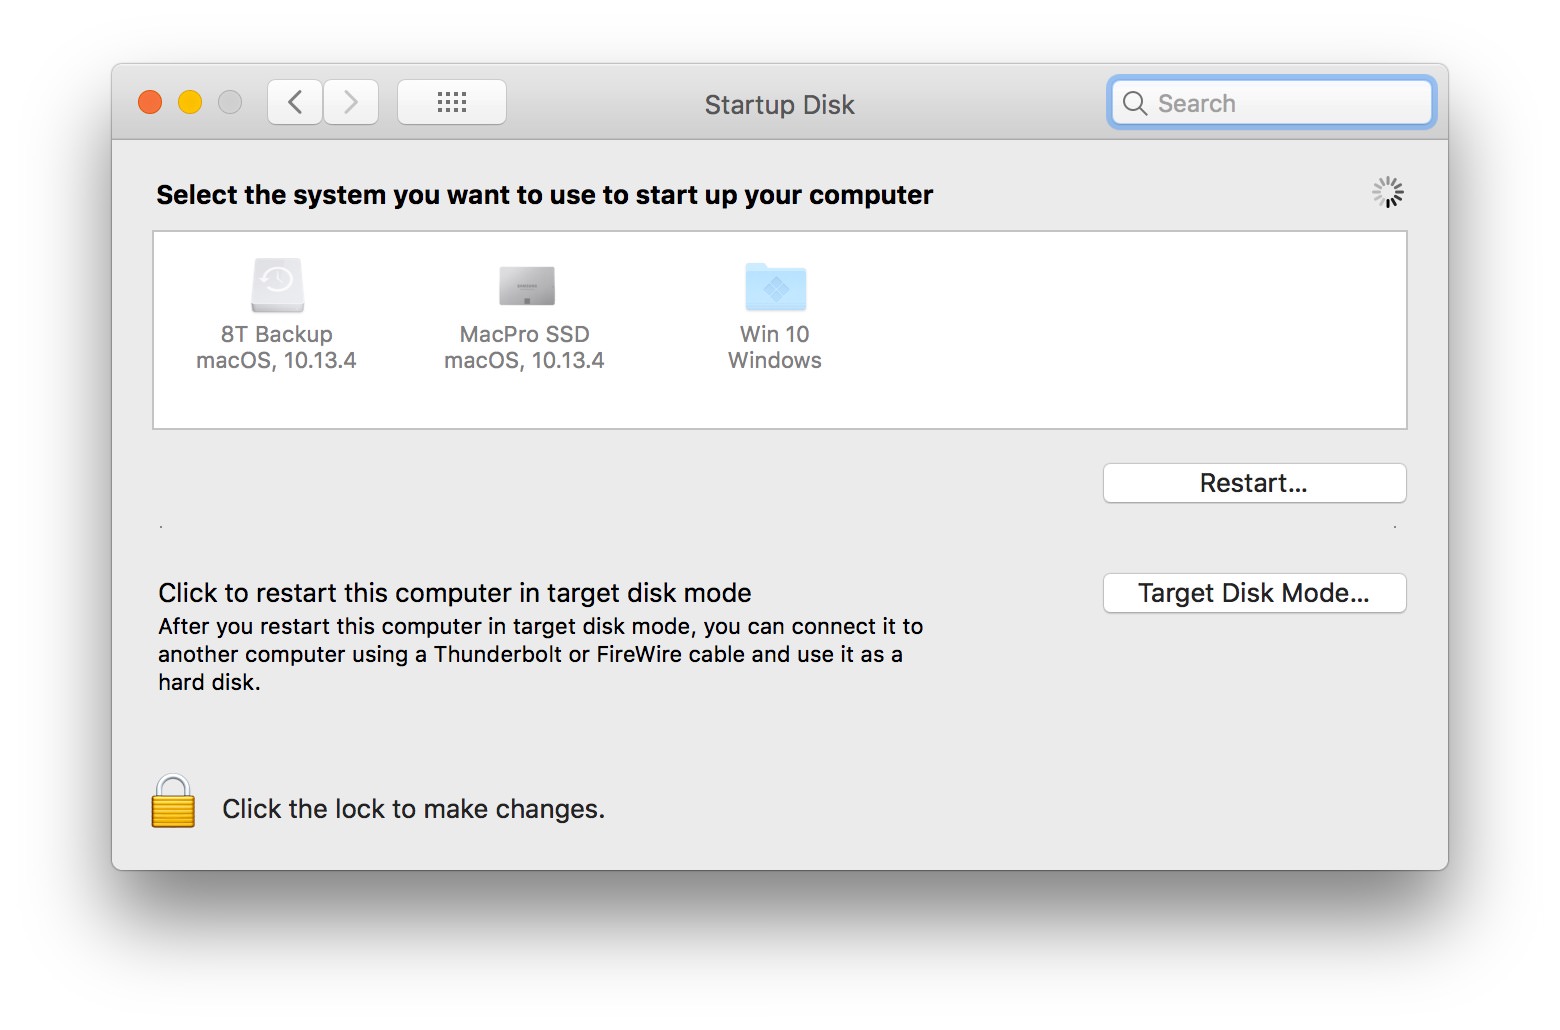Screen dimensions: 1560x1030
Task: Open Target Disk Mode... option
Action: tap(1254, 593)
